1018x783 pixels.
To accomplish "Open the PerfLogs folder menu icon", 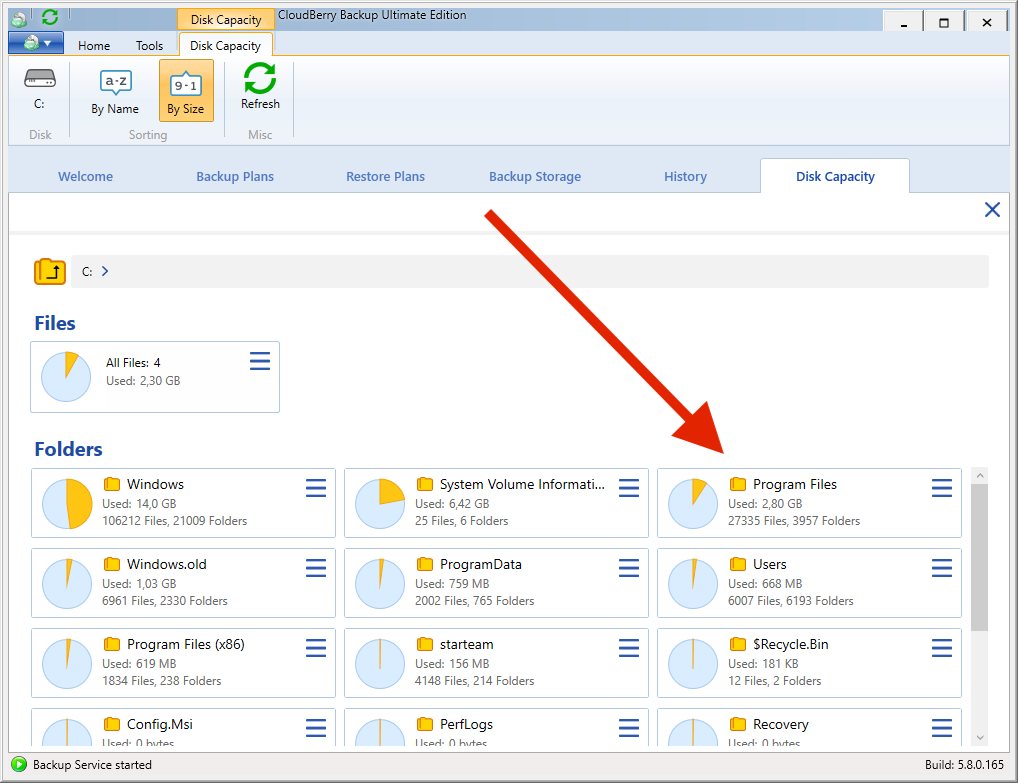I will tap(629, 727).
